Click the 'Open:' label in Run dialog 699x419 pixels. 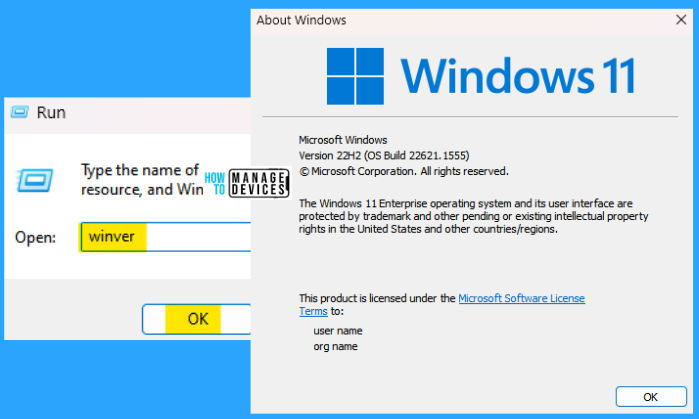(x=35, y=237)
